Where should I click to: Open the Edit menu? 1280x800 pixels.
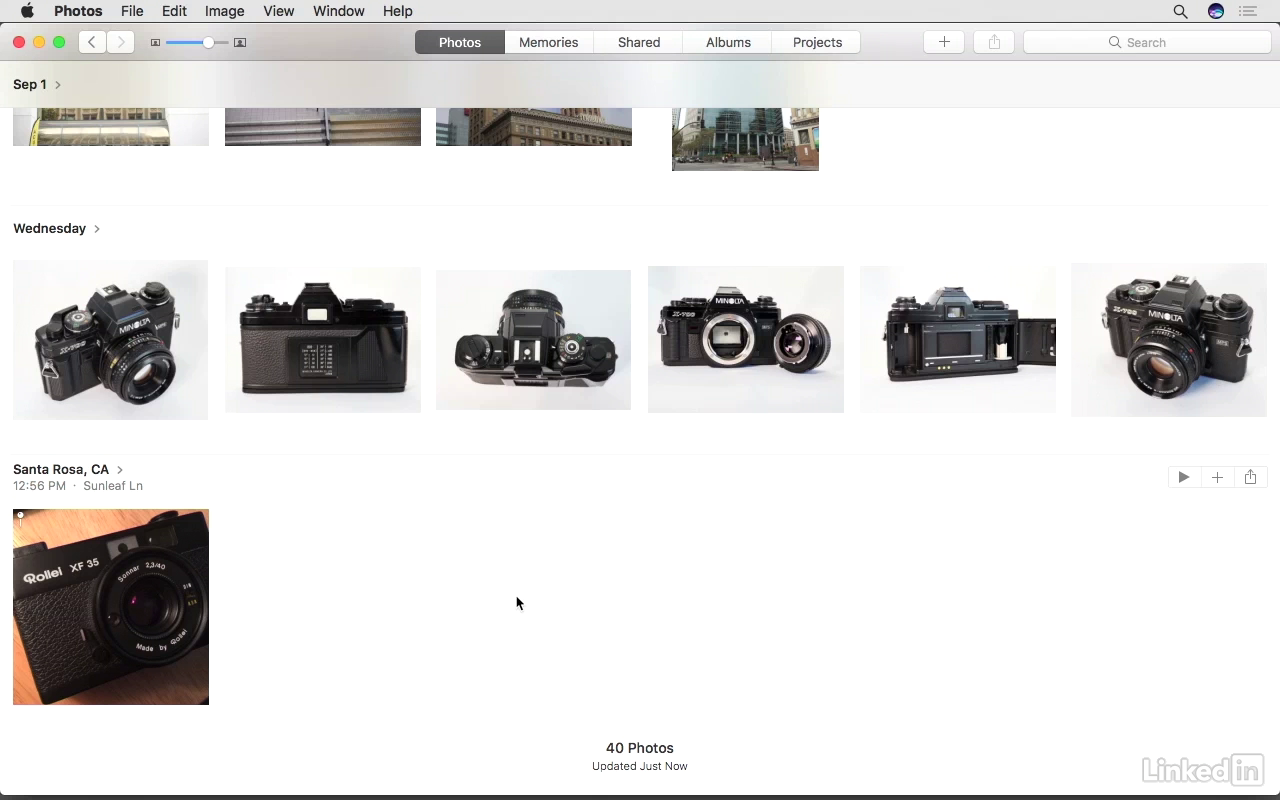tap(174, 11)
